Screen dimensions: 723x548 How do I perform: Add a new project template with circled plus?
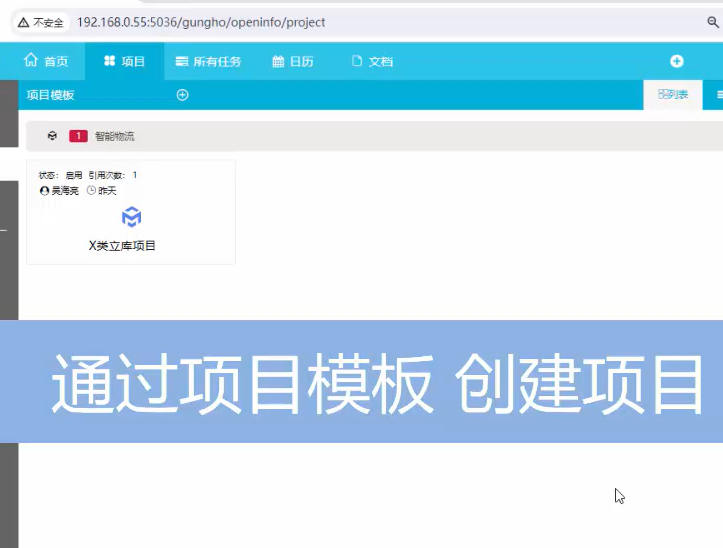click(183, 95)
